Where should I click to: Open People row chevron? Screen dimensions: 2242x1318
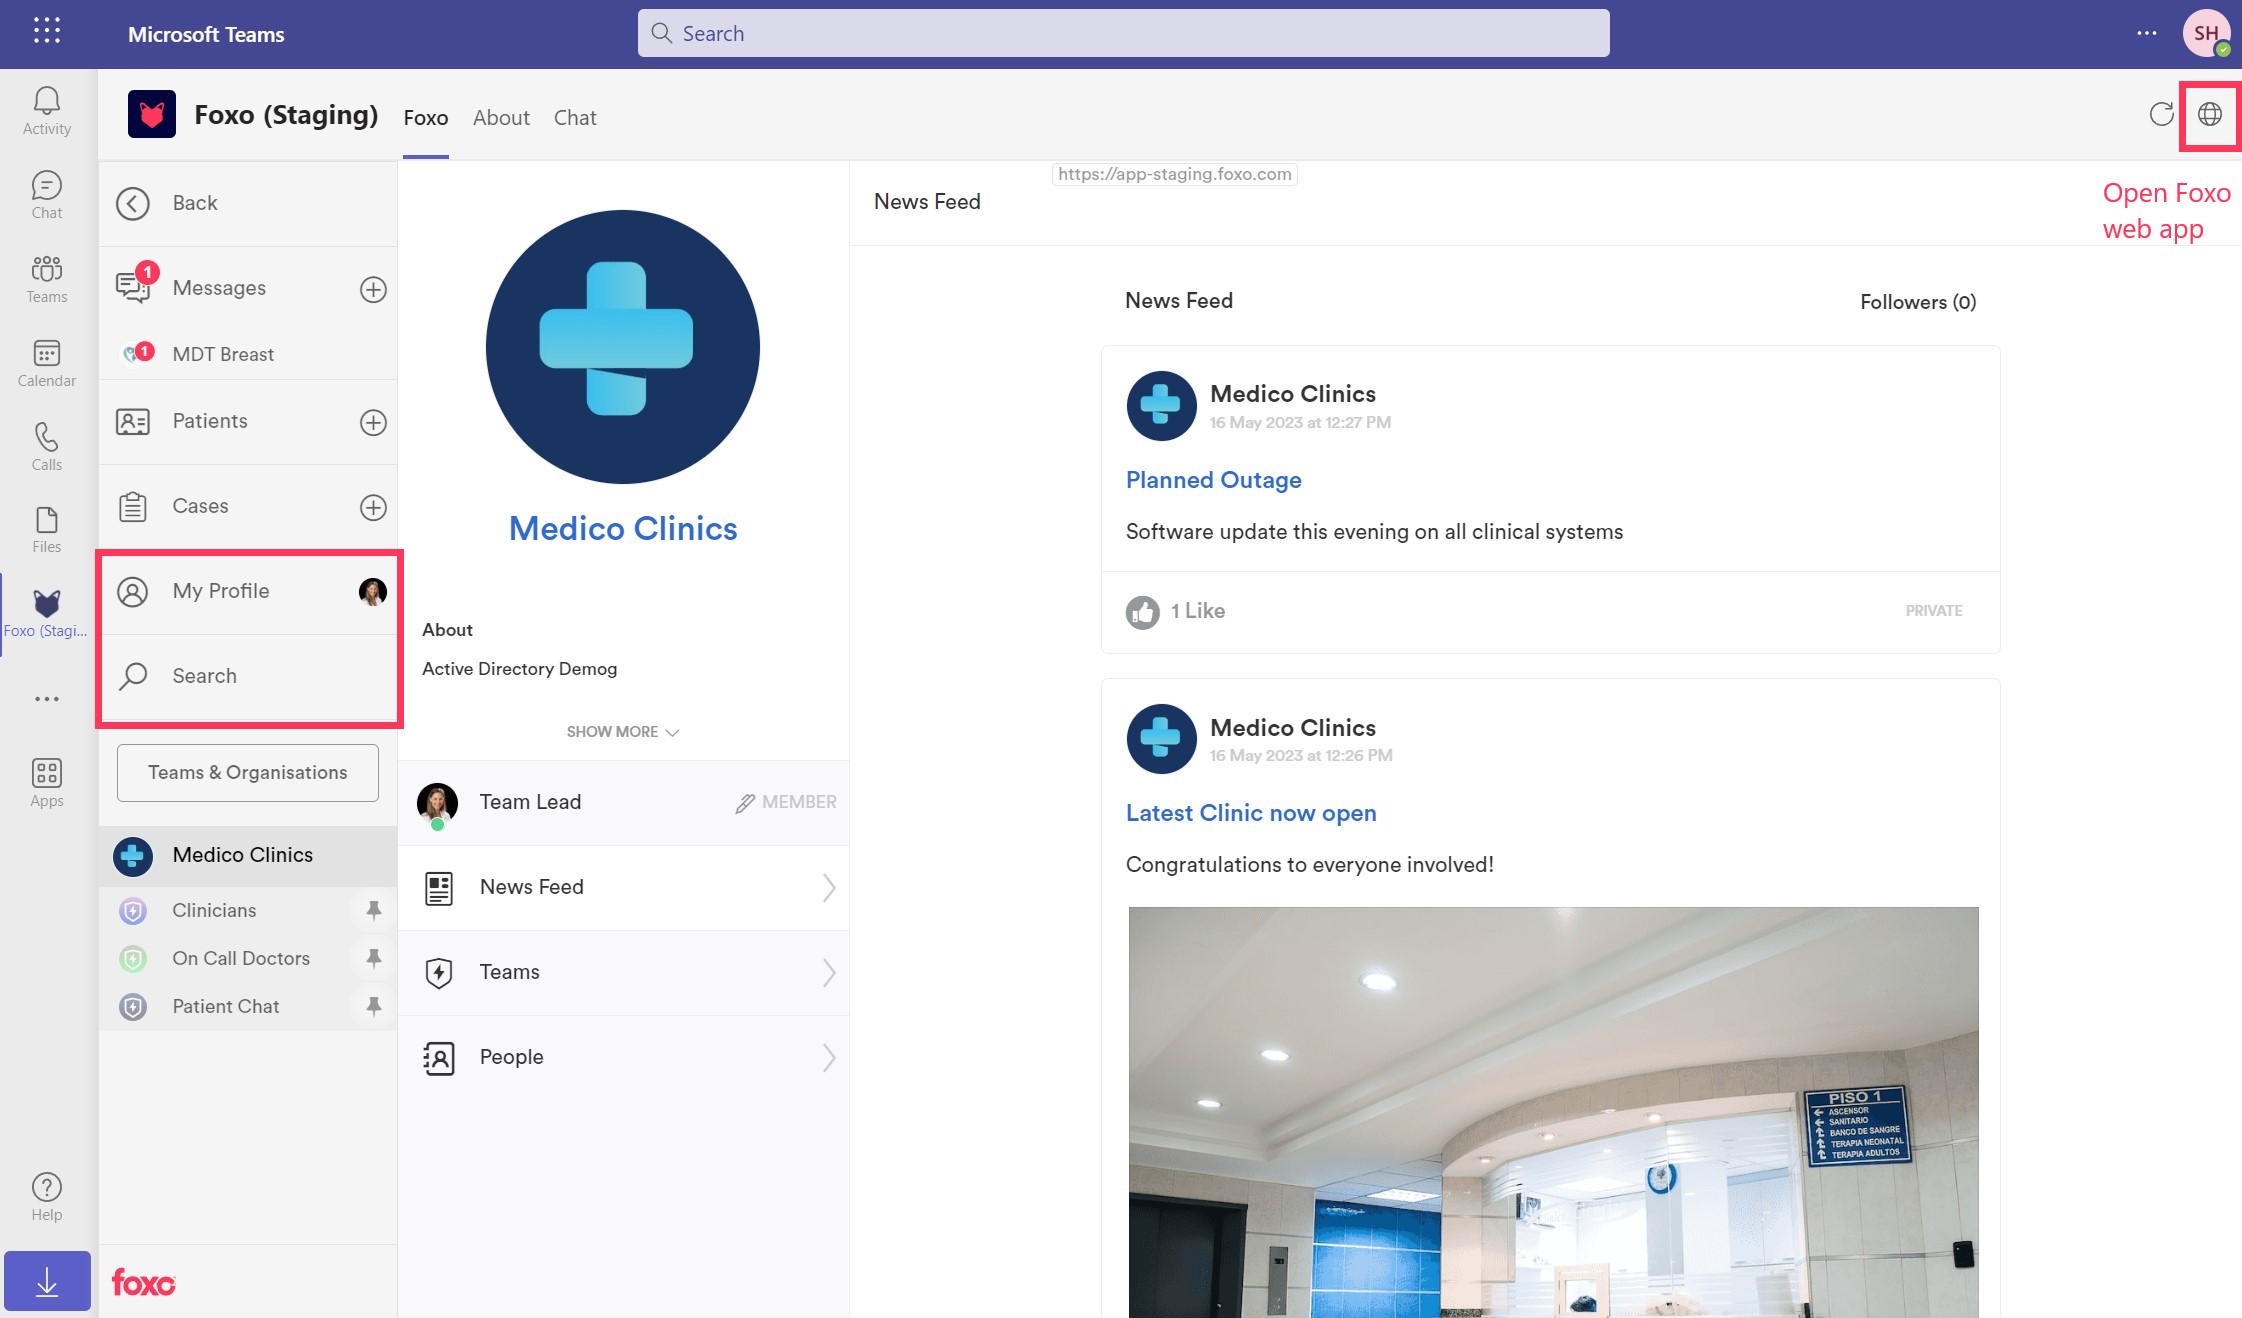click(828, 1058)
